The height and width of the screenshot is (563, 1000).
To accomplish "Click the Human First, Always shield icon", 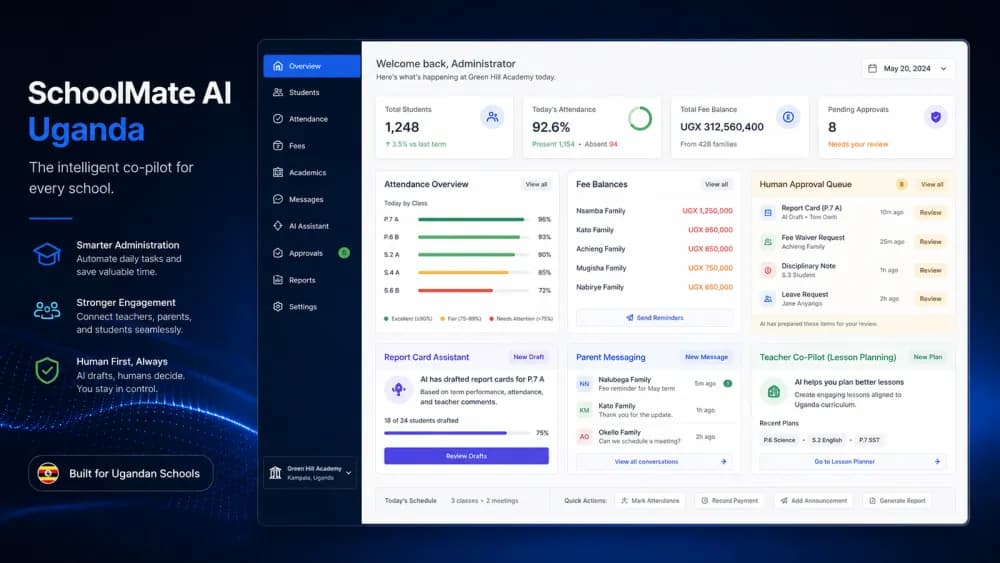I will point(47,370).
